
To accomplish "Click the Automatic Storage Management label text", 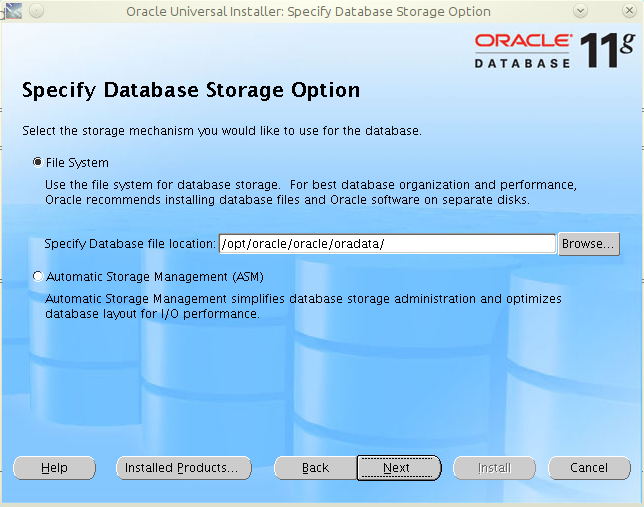I will [x=154, y=277].
